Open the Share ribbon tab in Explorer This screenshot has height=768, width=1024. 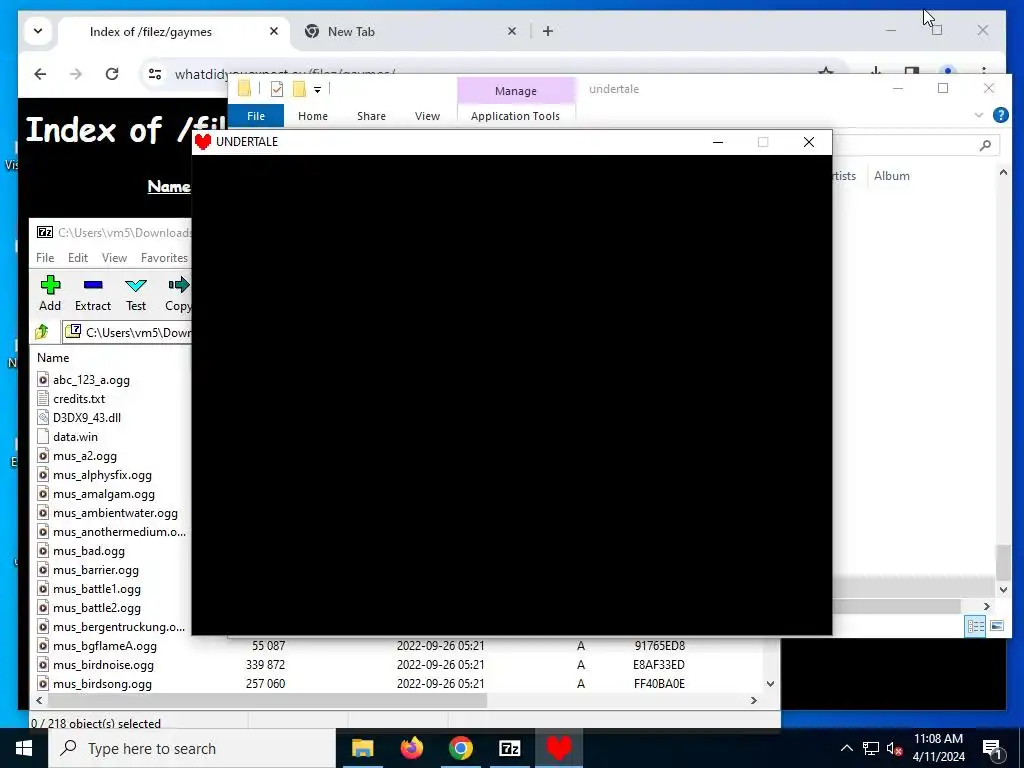pyautogui.click(x=371, y=116)
